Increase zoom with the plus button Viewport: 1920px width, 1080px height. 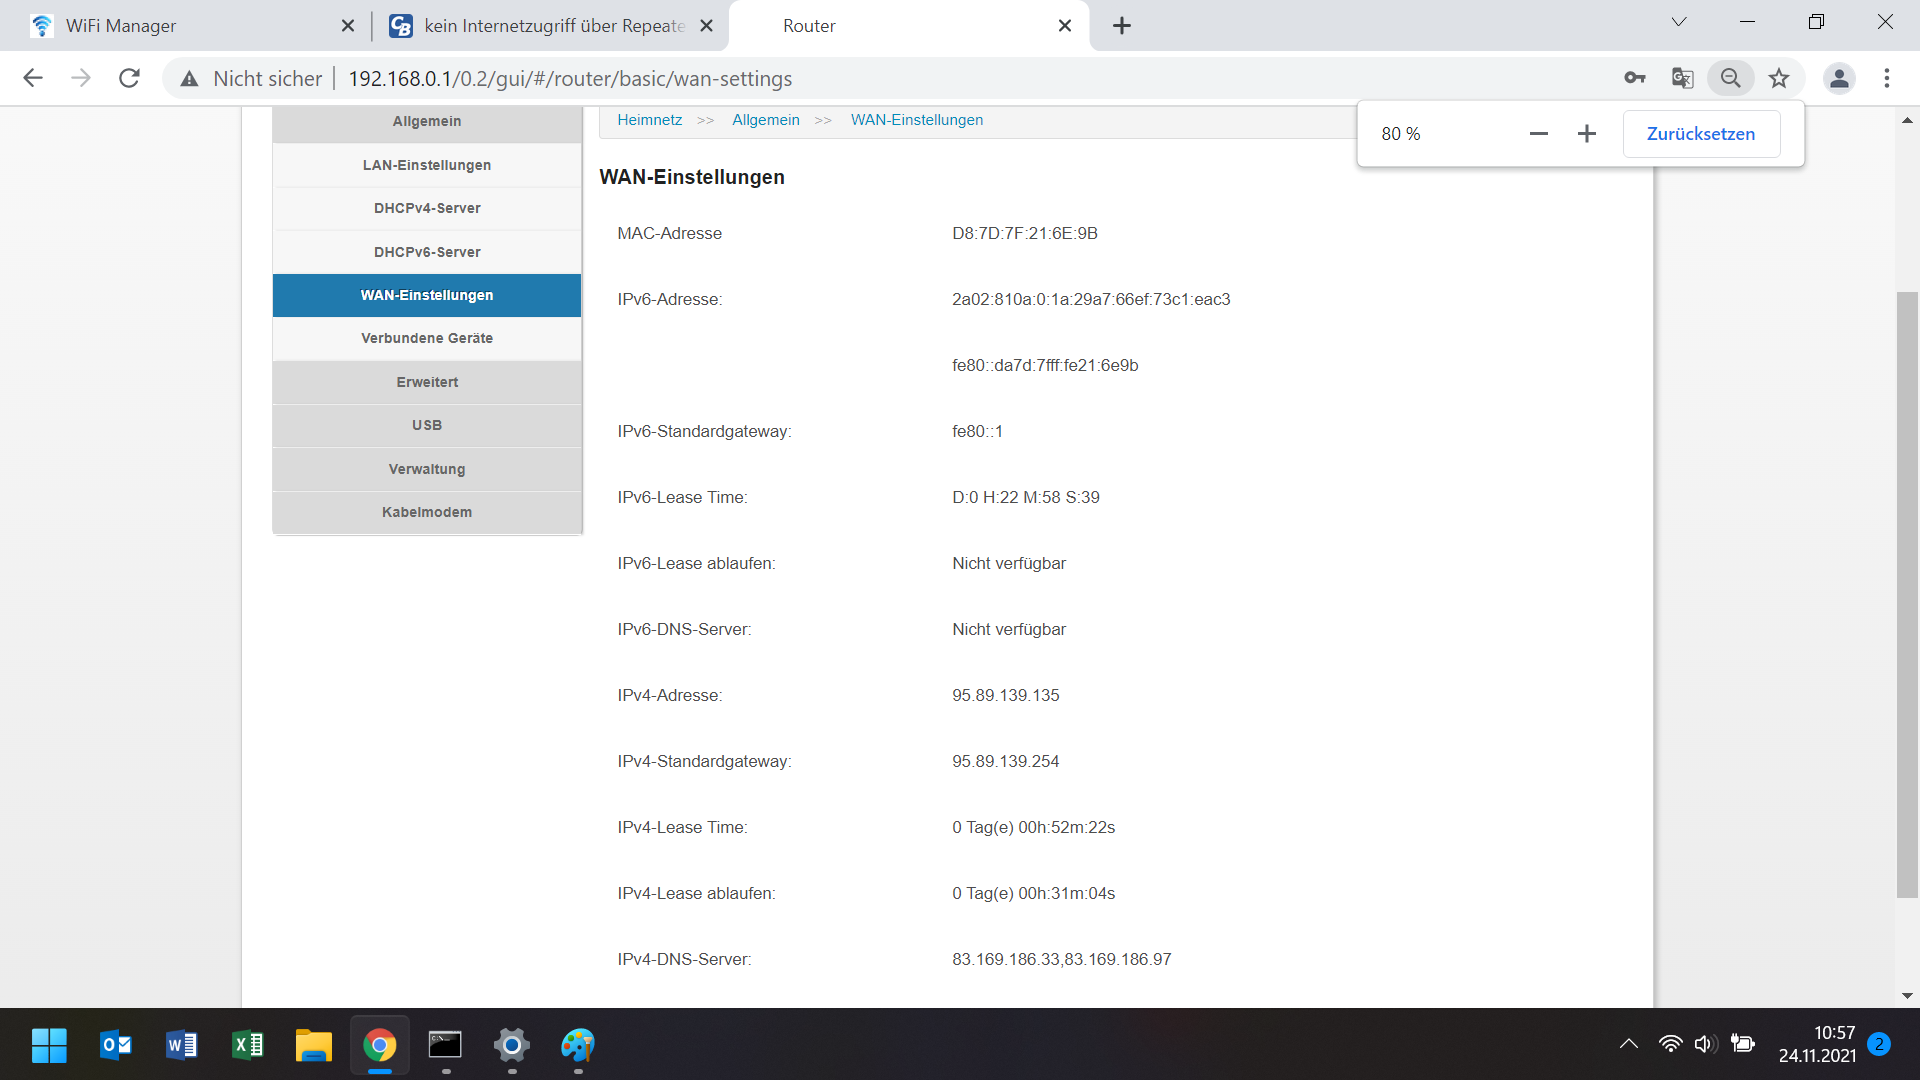[x=1587, y=134]
